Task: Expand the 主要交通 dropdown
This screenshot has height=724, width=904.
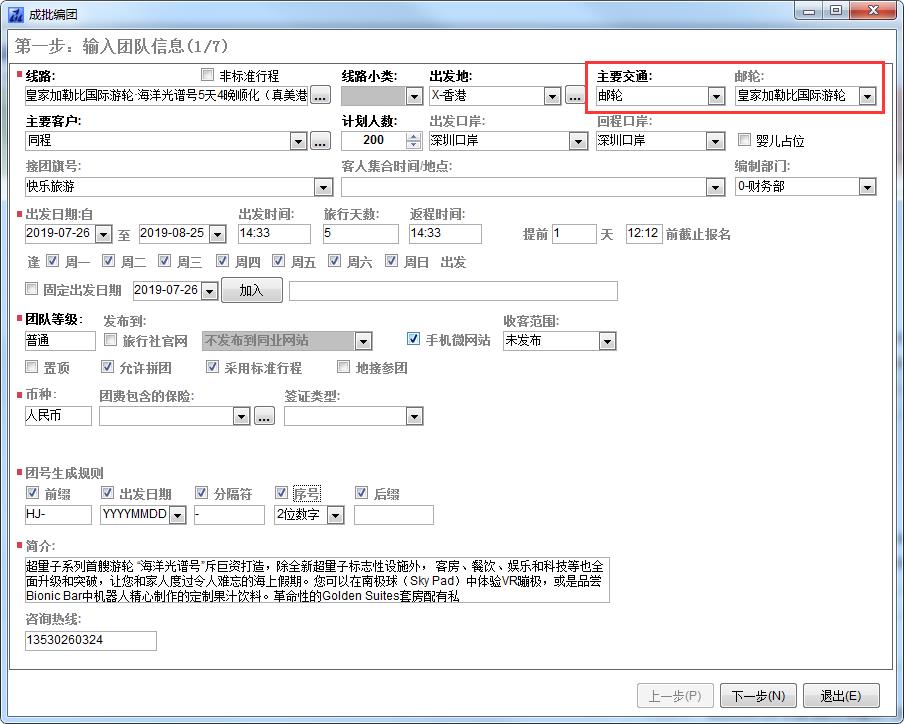Action: pyautogui.click(x=715, y=96)
